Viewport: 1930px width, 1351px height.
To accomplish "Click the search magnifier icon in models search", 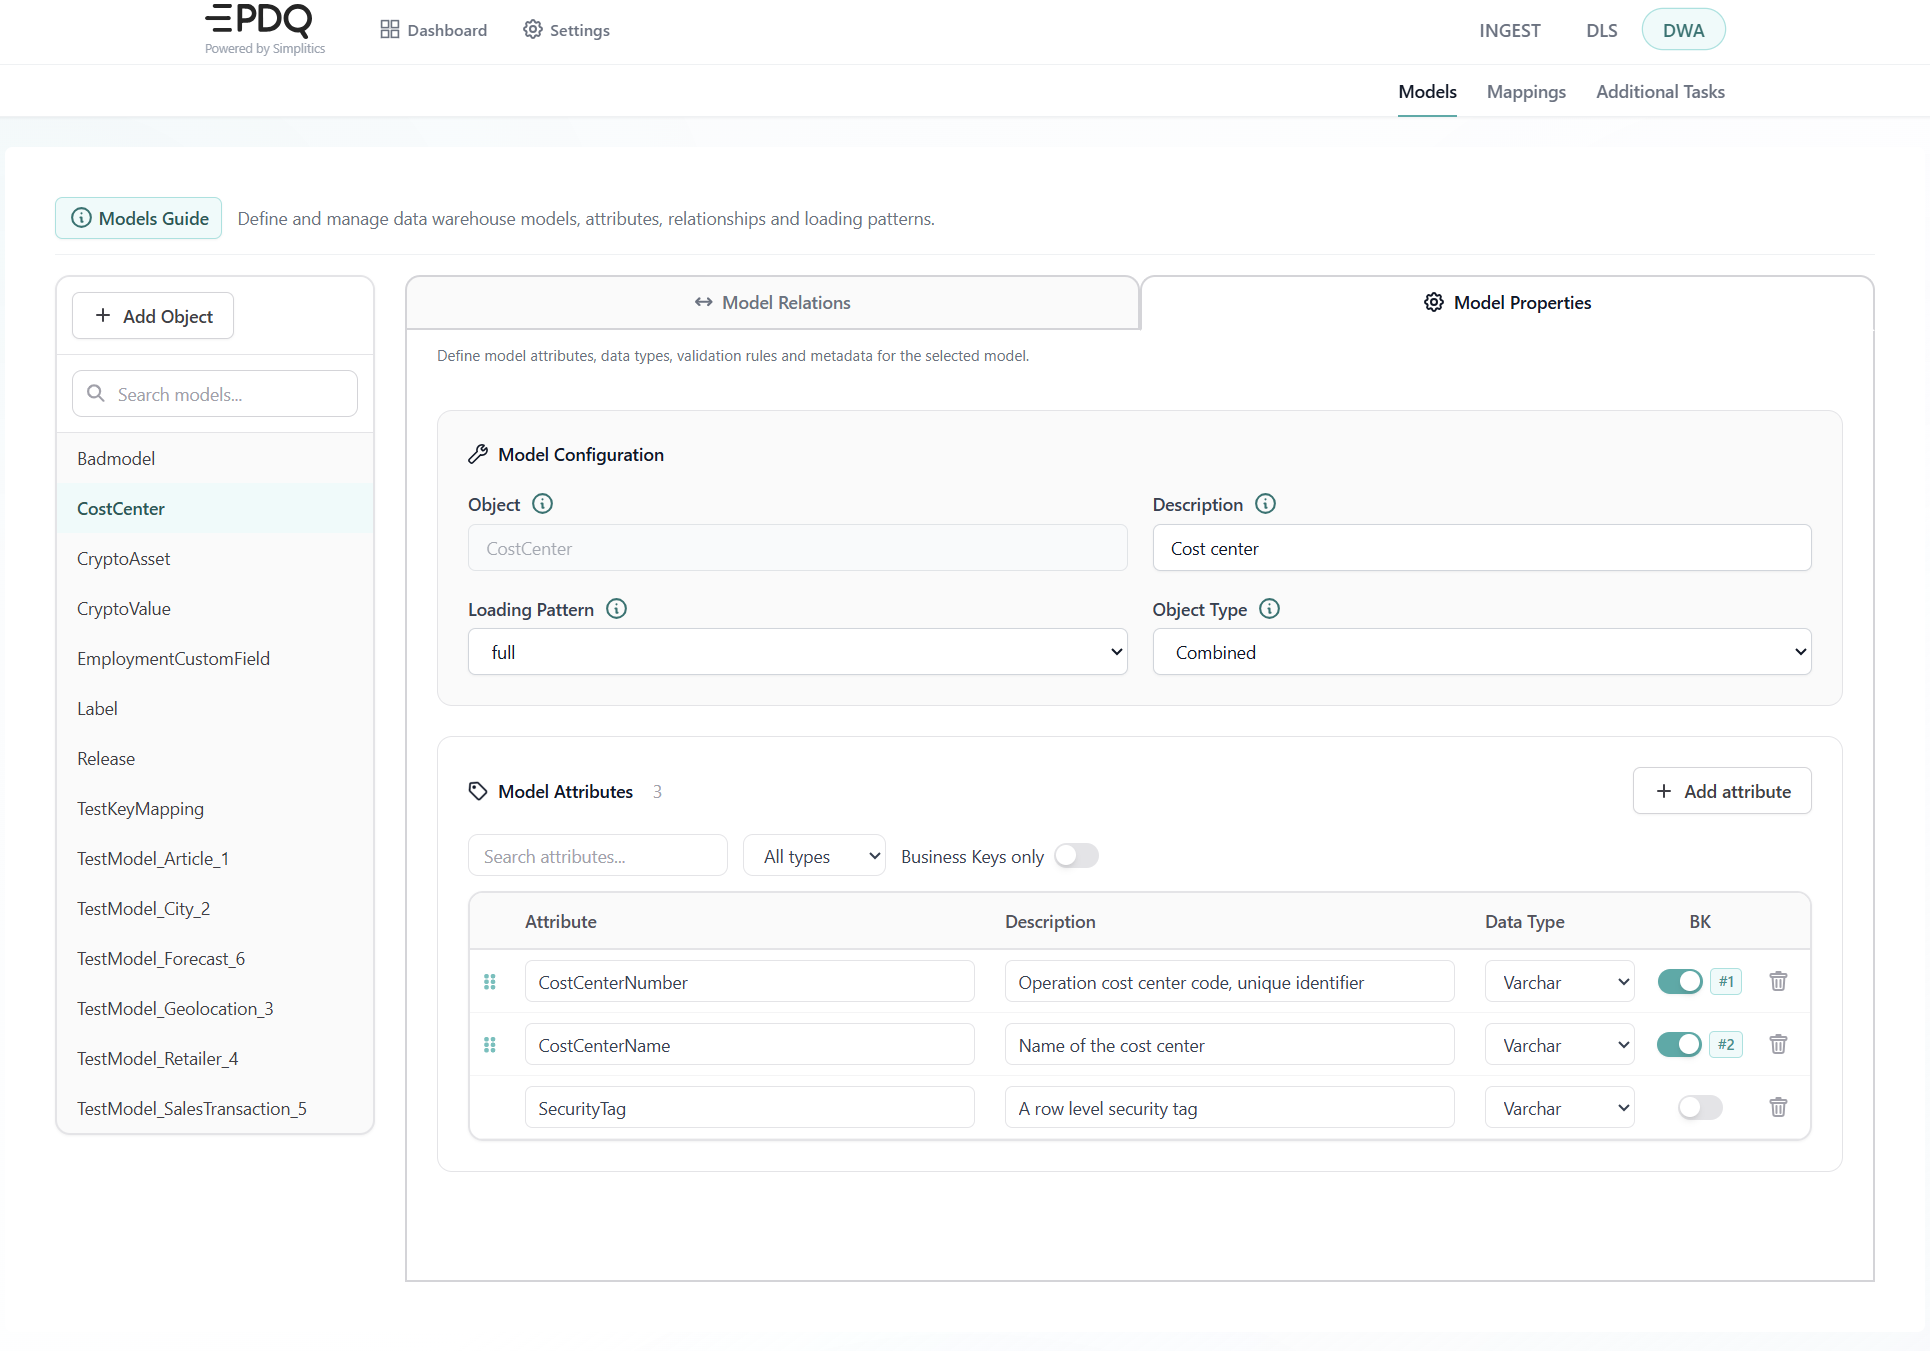I will pos(96,393).
